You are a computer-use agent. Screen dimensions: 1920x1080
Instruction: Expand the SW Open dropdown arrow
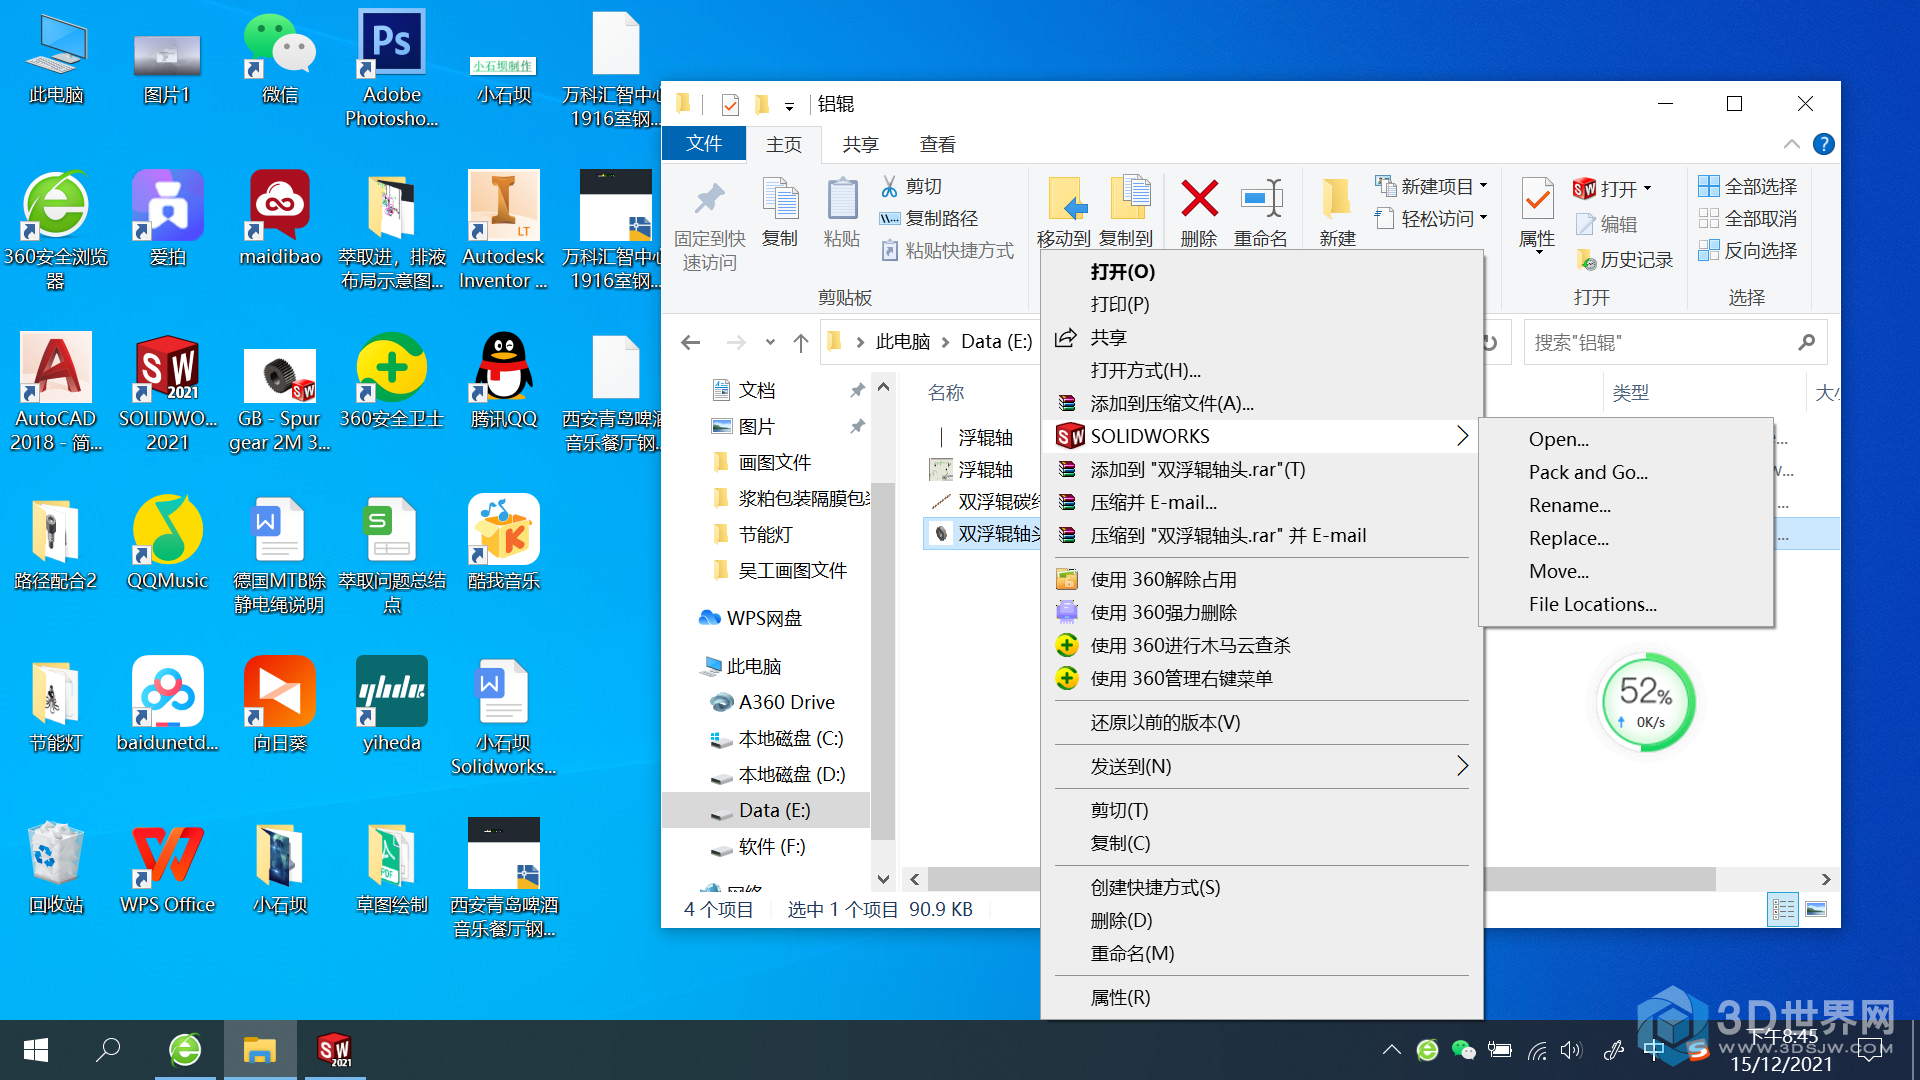(1648, 189)
